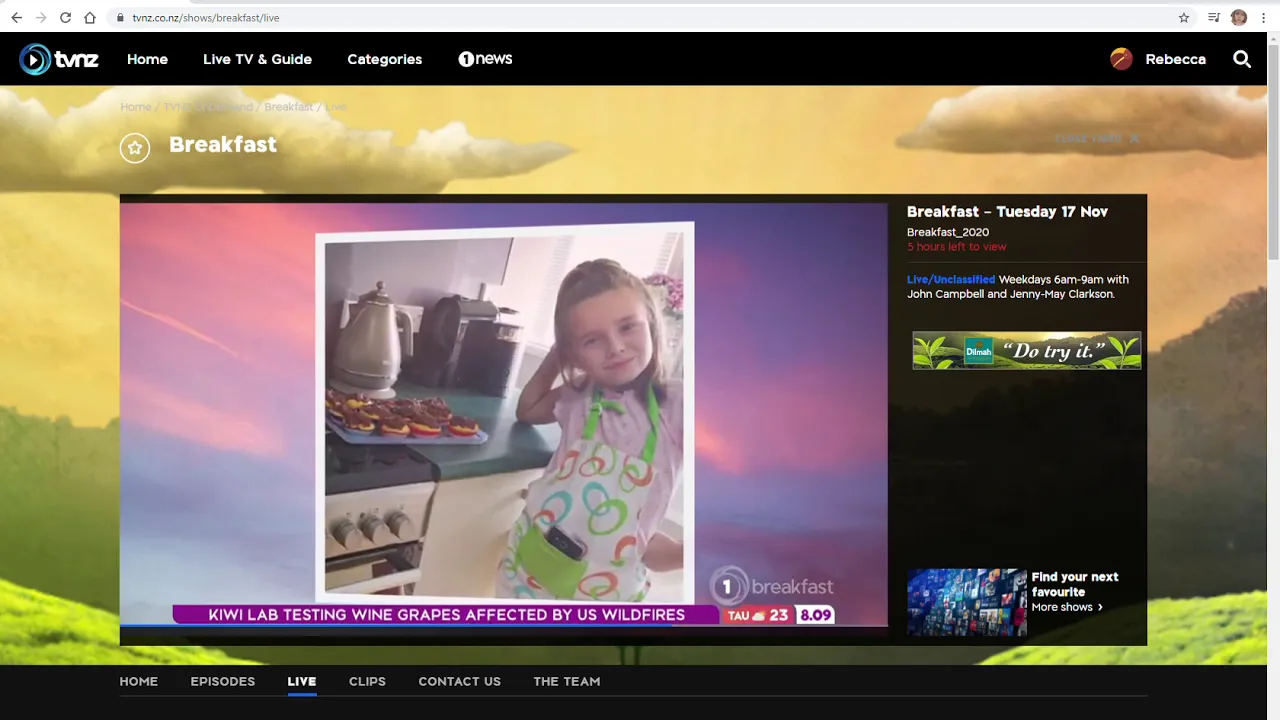Click Breakfast_2020 text
This screenshot has height=720, width=1280.
[x=948, y=232]
